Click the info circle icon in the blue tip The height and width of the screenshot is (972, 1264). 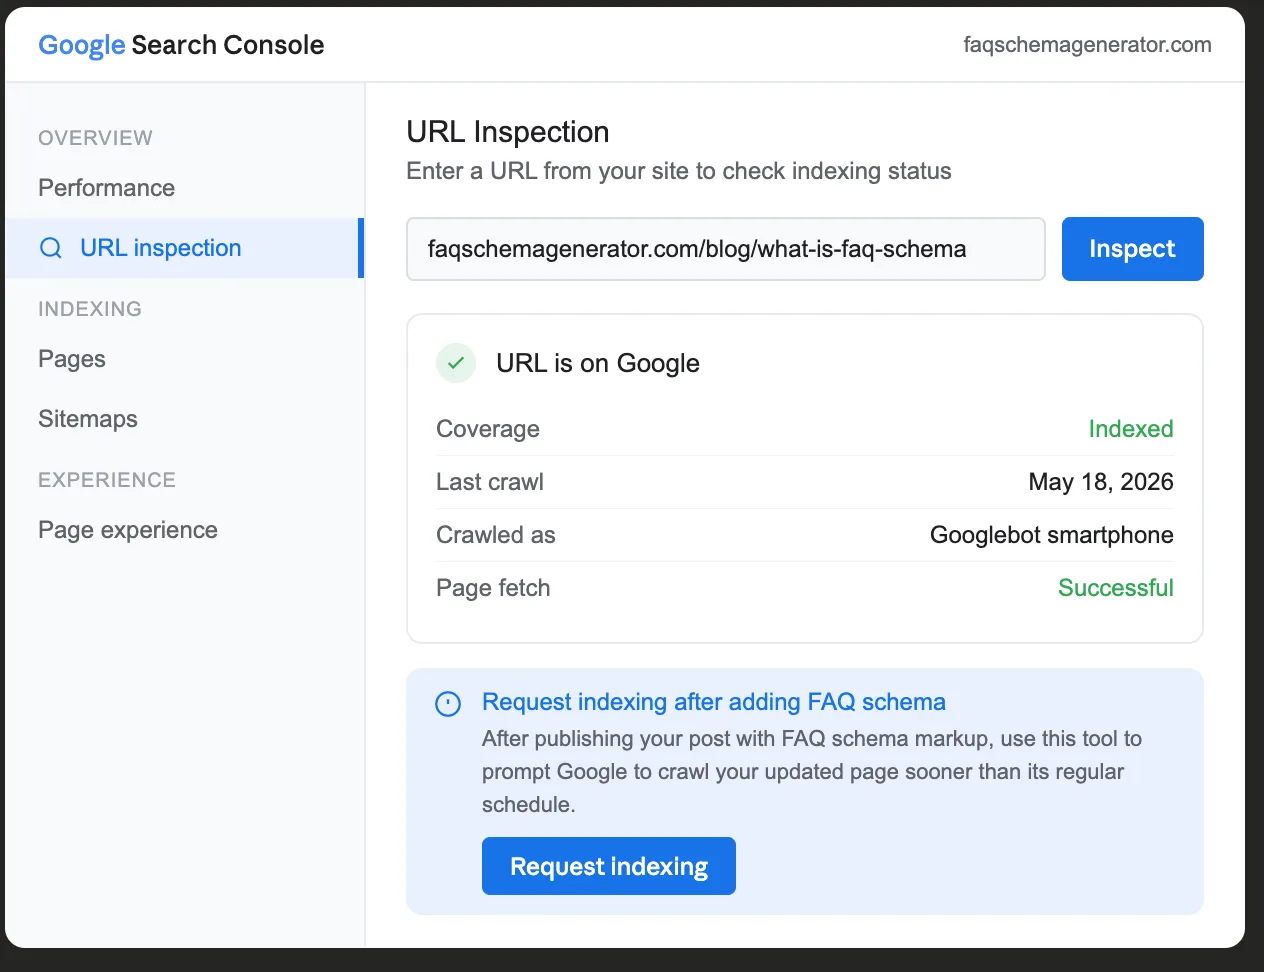click(x=448, y=704)
